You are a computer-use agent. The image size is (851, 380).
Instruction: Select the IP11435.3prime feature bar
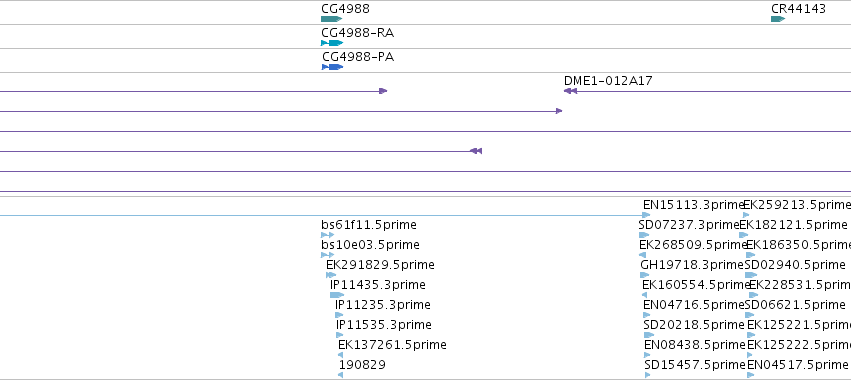[x=336, y=295]
